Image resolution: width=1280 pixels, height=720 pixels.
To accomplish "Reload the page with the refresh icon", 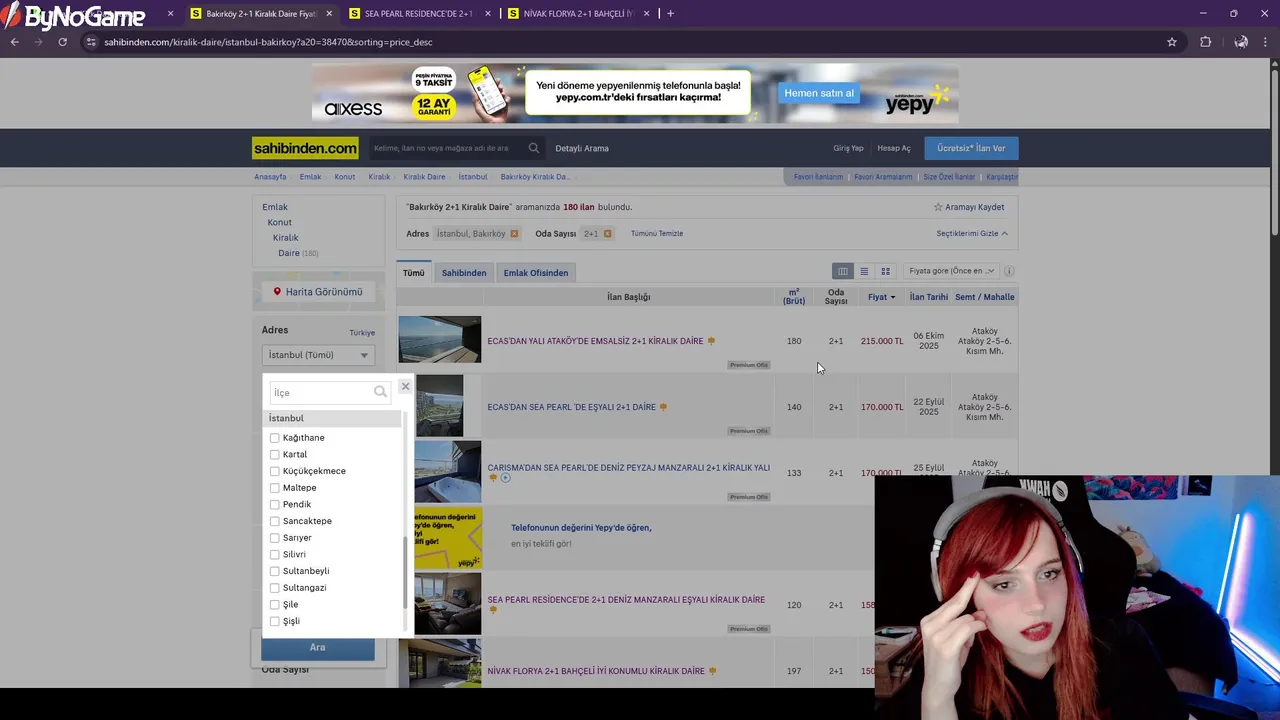I will pyautogui.click(x=62, y=42).
